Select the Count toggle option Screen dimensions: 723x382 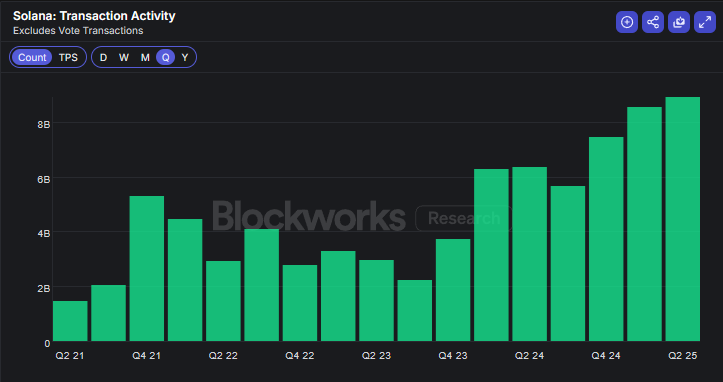click(x=32, y=57)
